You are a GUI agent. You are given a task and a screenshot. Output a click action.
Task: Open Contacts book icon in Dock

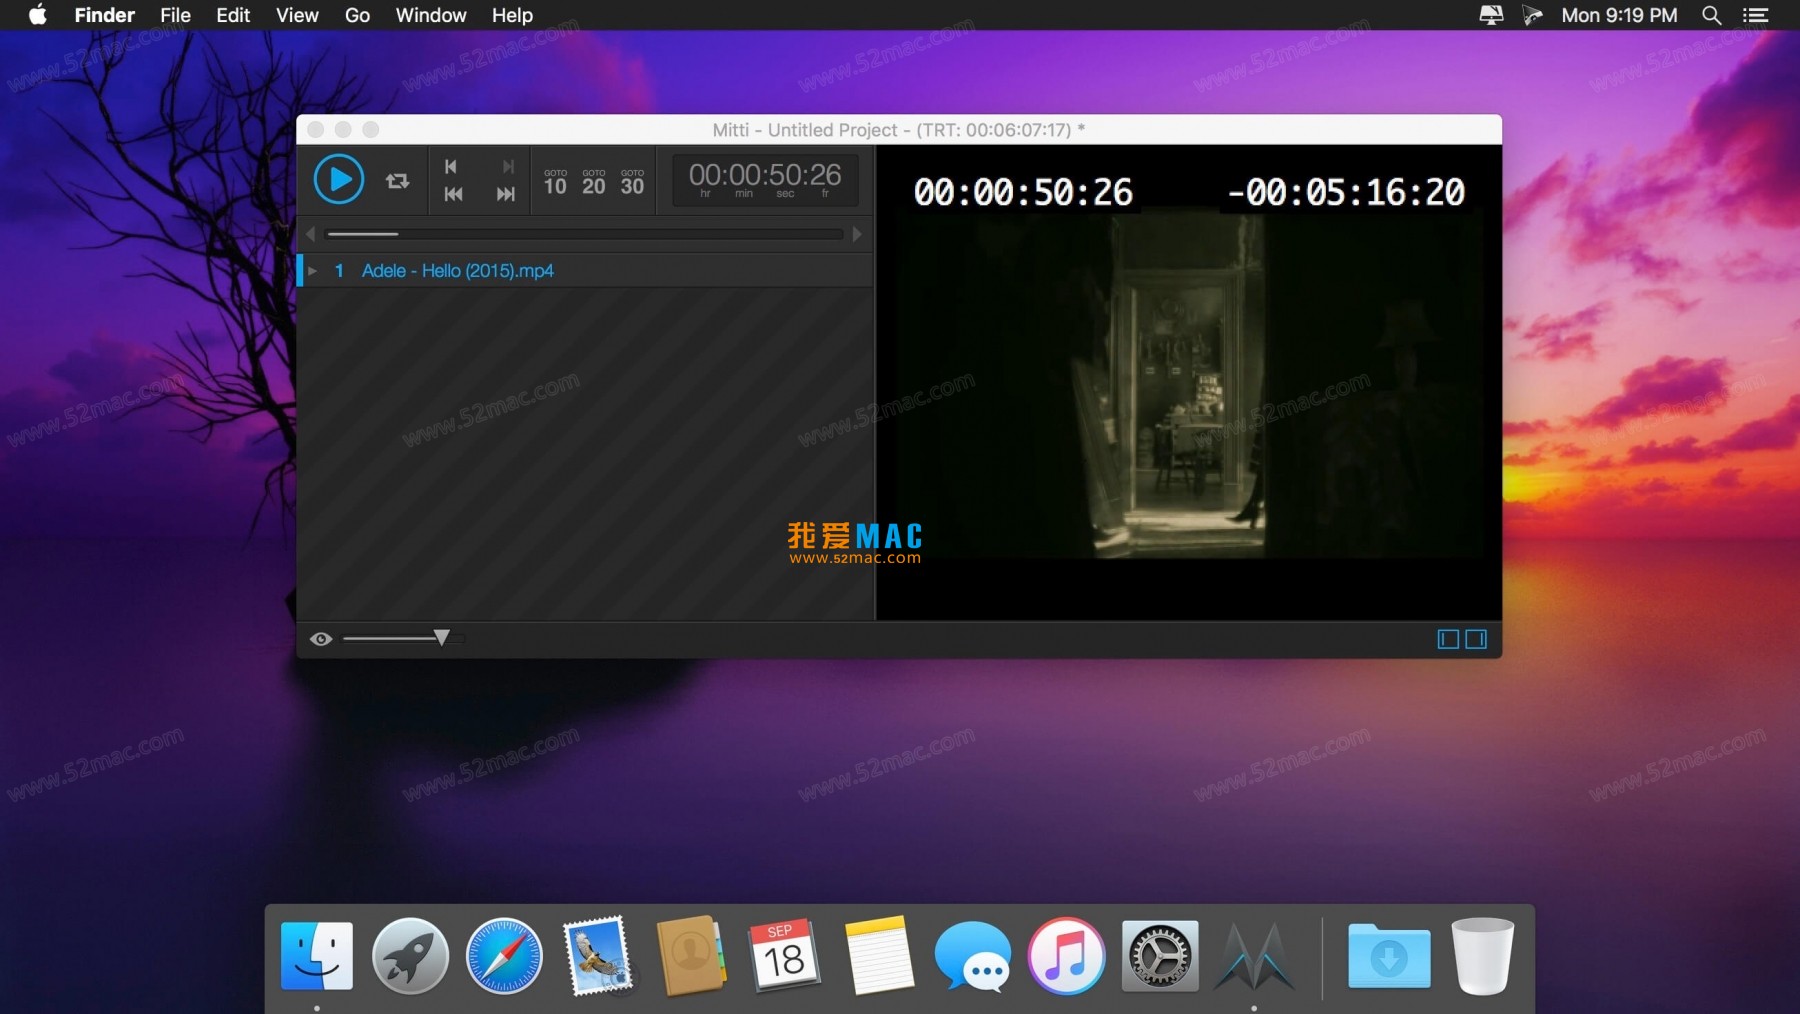(691, 956)
